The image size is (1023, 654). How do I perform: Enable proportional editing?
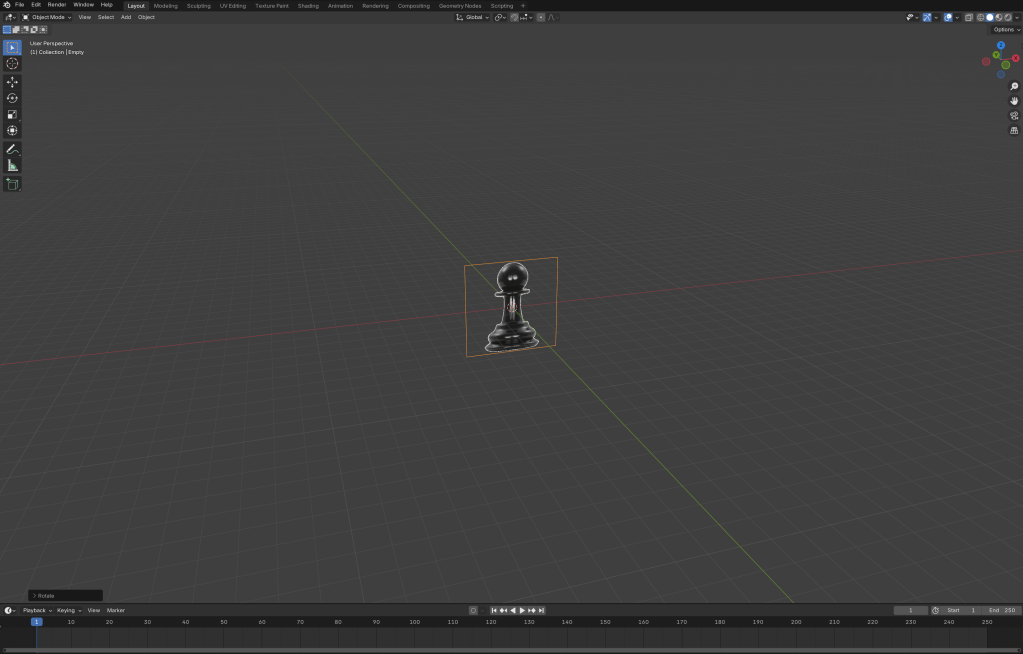click(x=541, y=17)
